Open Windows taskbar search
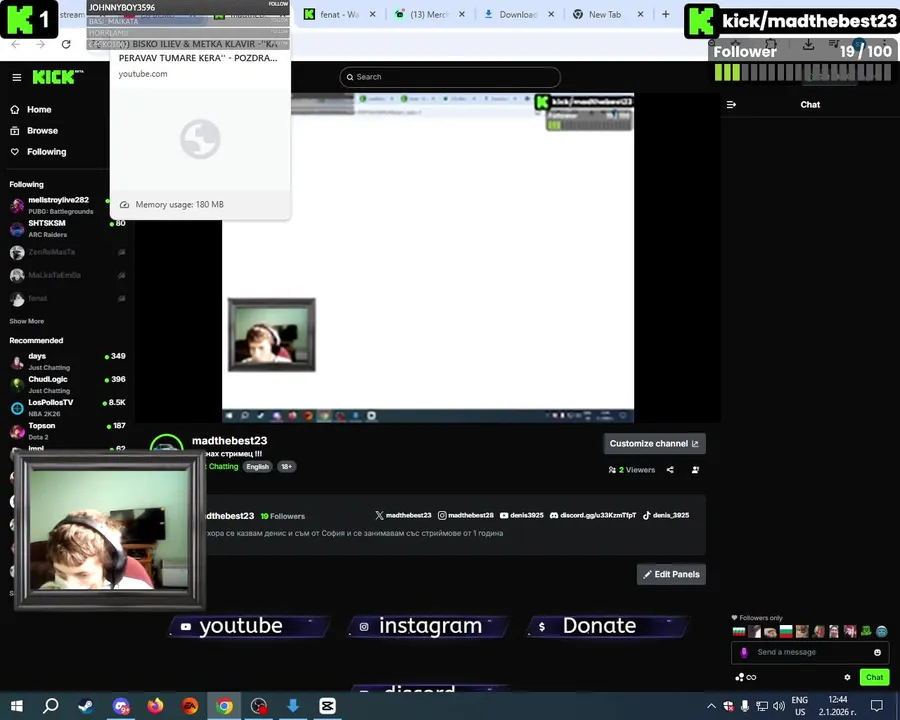Viewport: 900px width, 720px height. tap(51, 706)
